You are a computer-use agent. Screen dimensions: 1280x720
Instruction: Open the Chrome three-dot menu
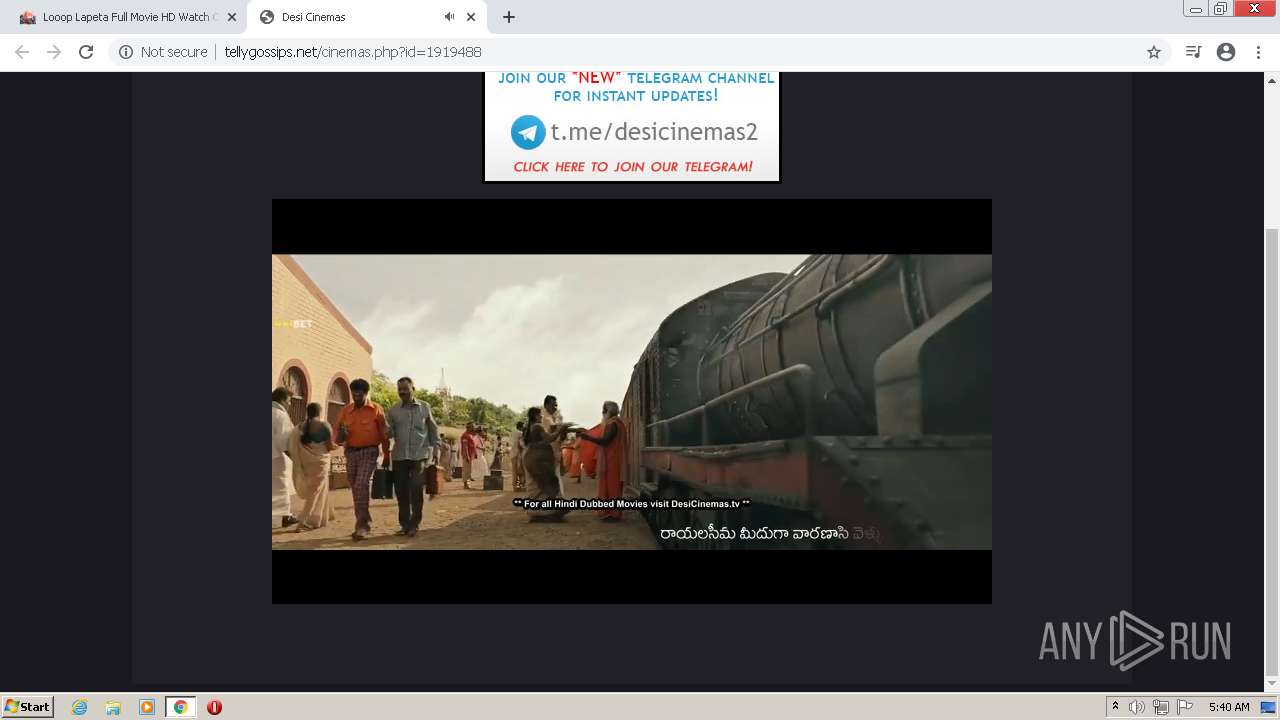[x=1258, y=52]
